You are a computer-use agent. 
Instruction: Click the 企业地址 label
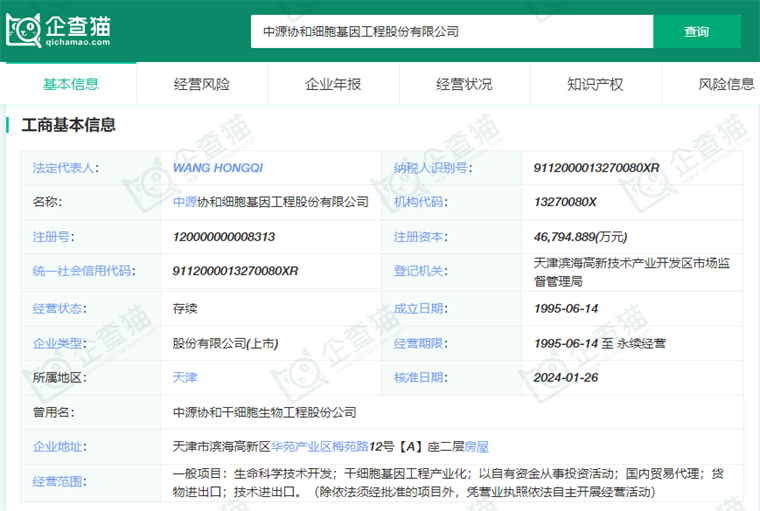tap(59, 446)
